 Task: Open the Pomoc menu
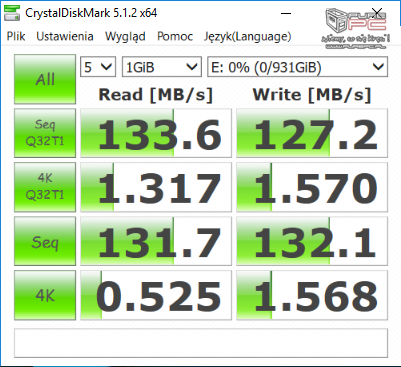(175, 36)
